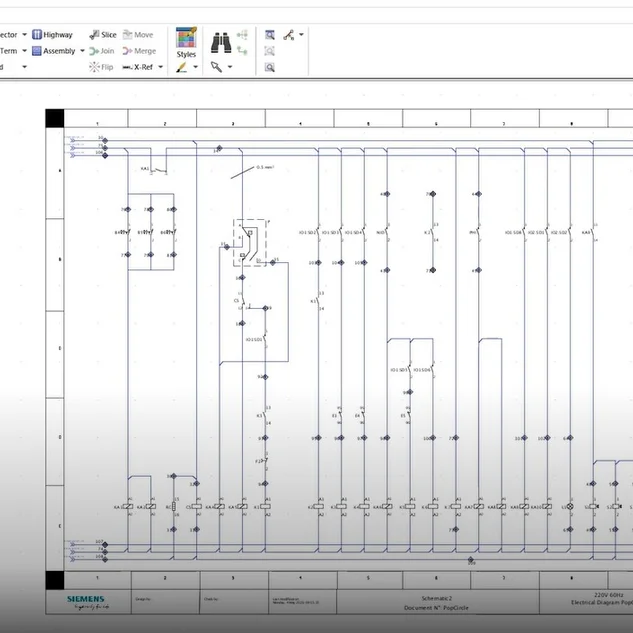Expand the Term dropdown arrow
Screen dimensions: 633x633
(x=25, y=51)
